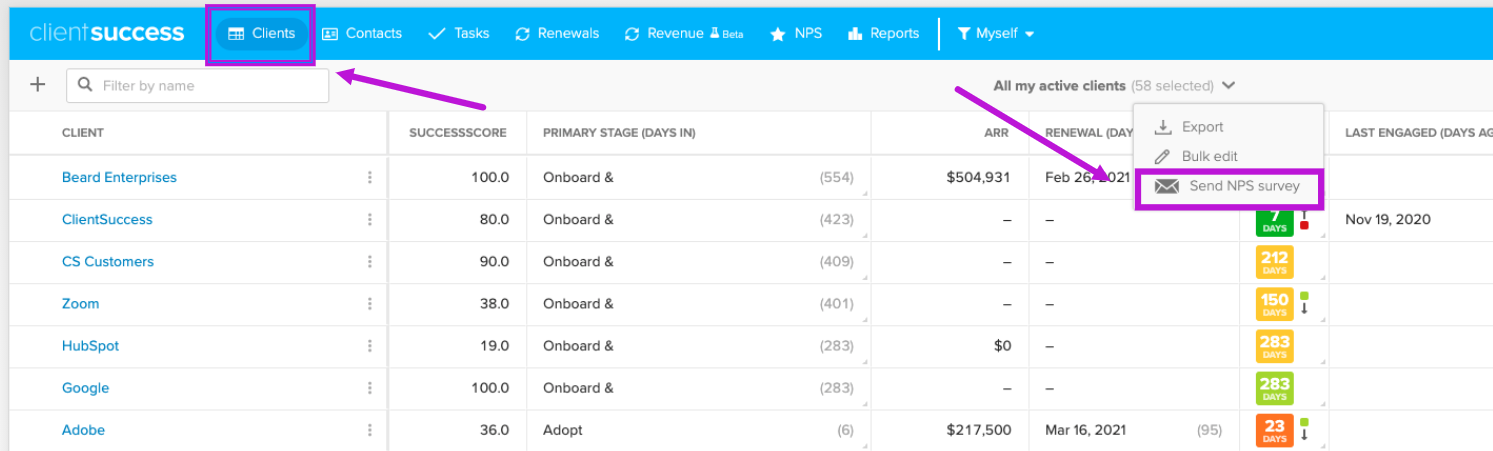Click the last engaged date Nov 19, 2020
This screenshot has width=1493, height=451.
tap(1388, 219)
